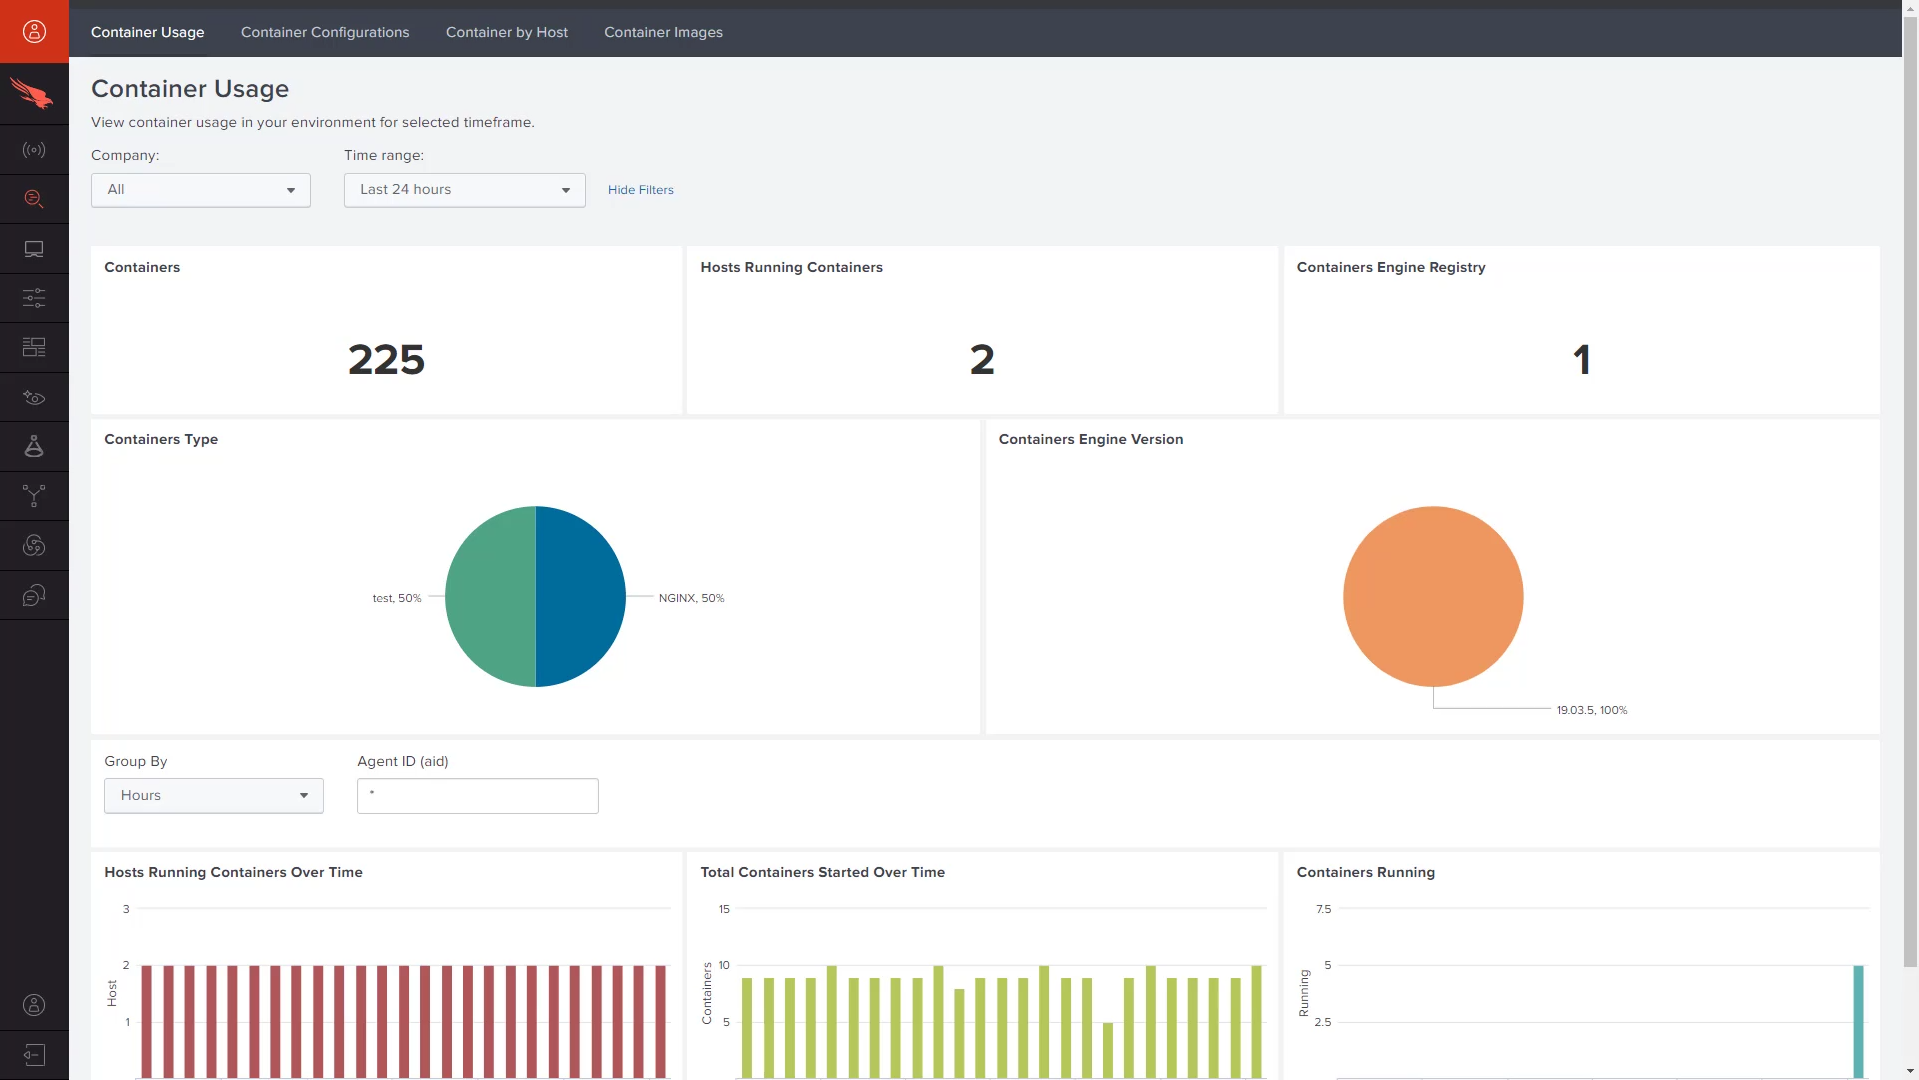Click the teal bar in Containers Running chart

1858,1022
